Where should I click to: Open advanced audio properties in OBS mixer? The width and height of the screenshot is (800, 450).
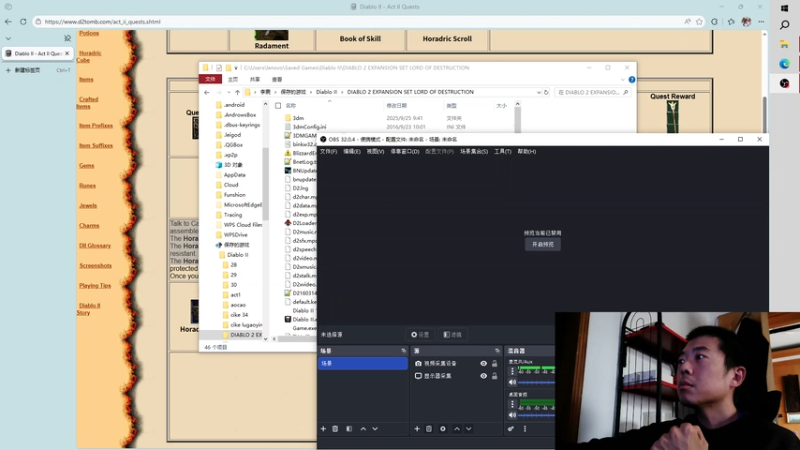click(511, 429)
